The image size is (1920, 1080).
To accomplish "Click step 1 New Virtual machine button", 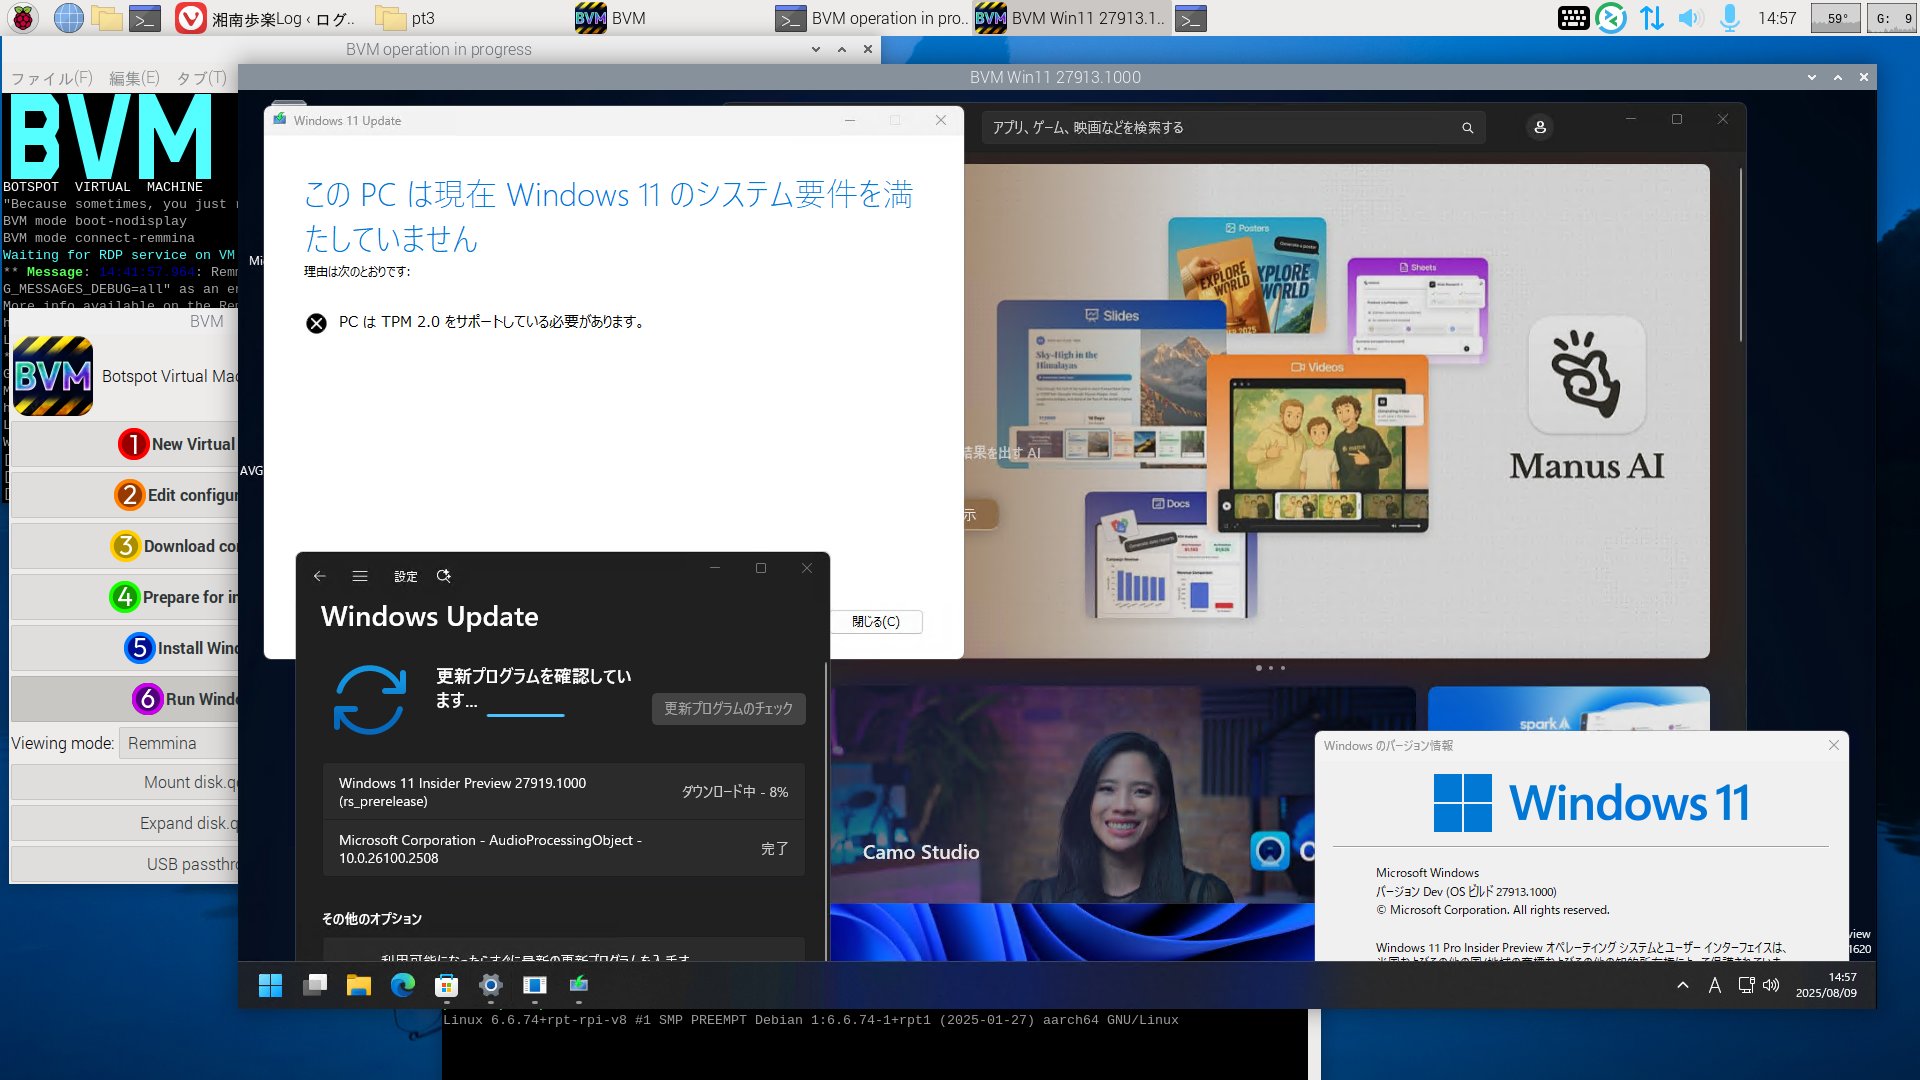I will [125, 444].
